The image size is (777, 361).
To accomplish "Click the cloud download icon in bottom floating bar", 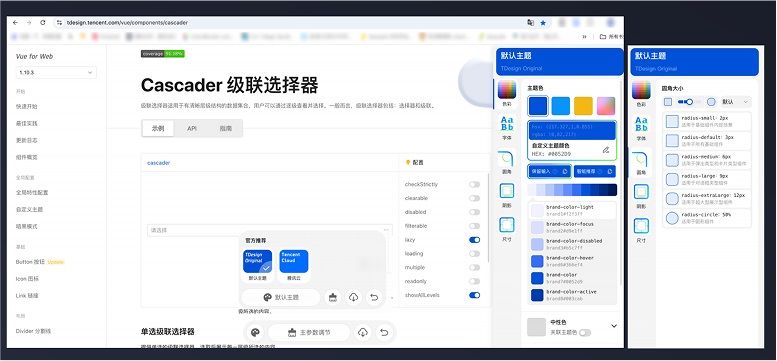I will 363,332.
